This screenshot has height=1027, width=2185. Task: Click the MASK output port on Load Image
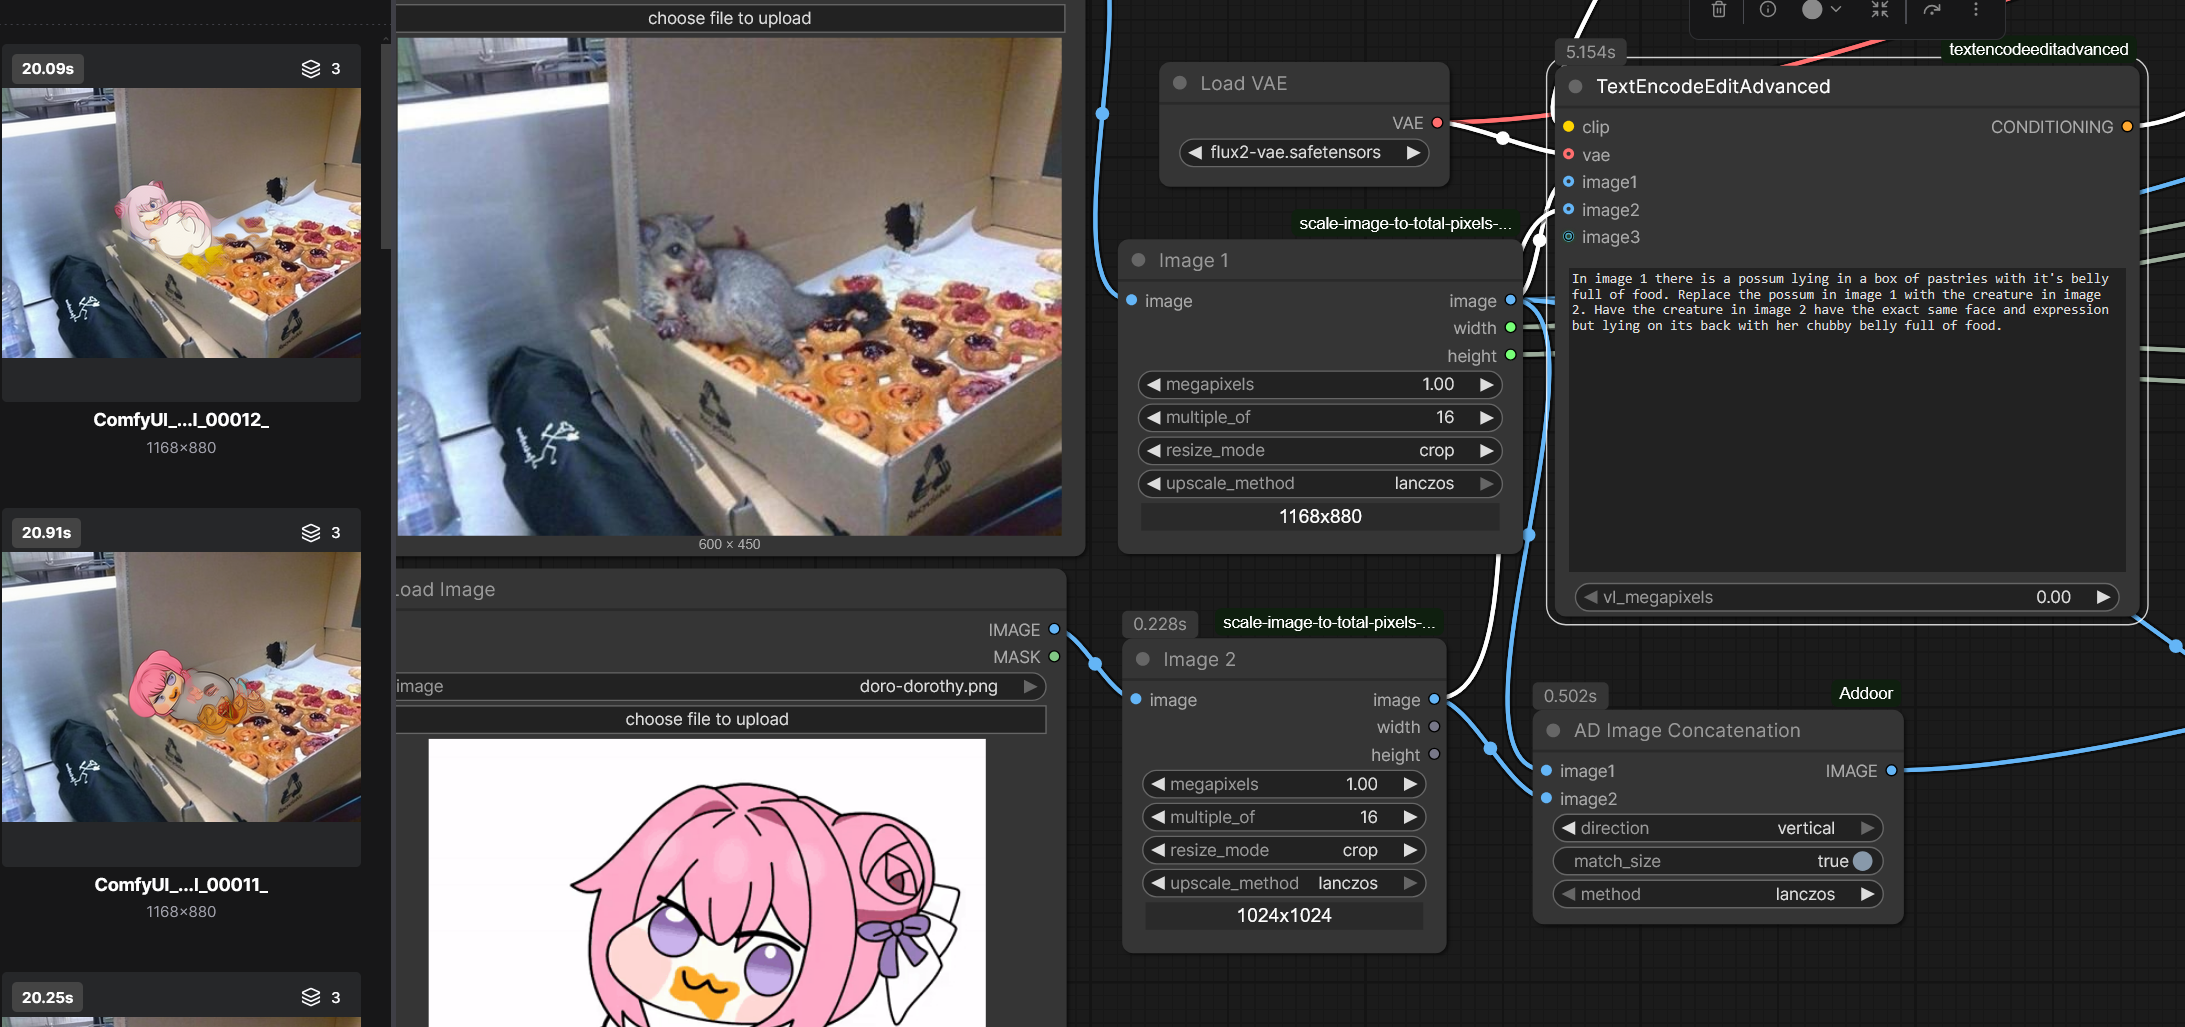click(x=1054, y=657)
